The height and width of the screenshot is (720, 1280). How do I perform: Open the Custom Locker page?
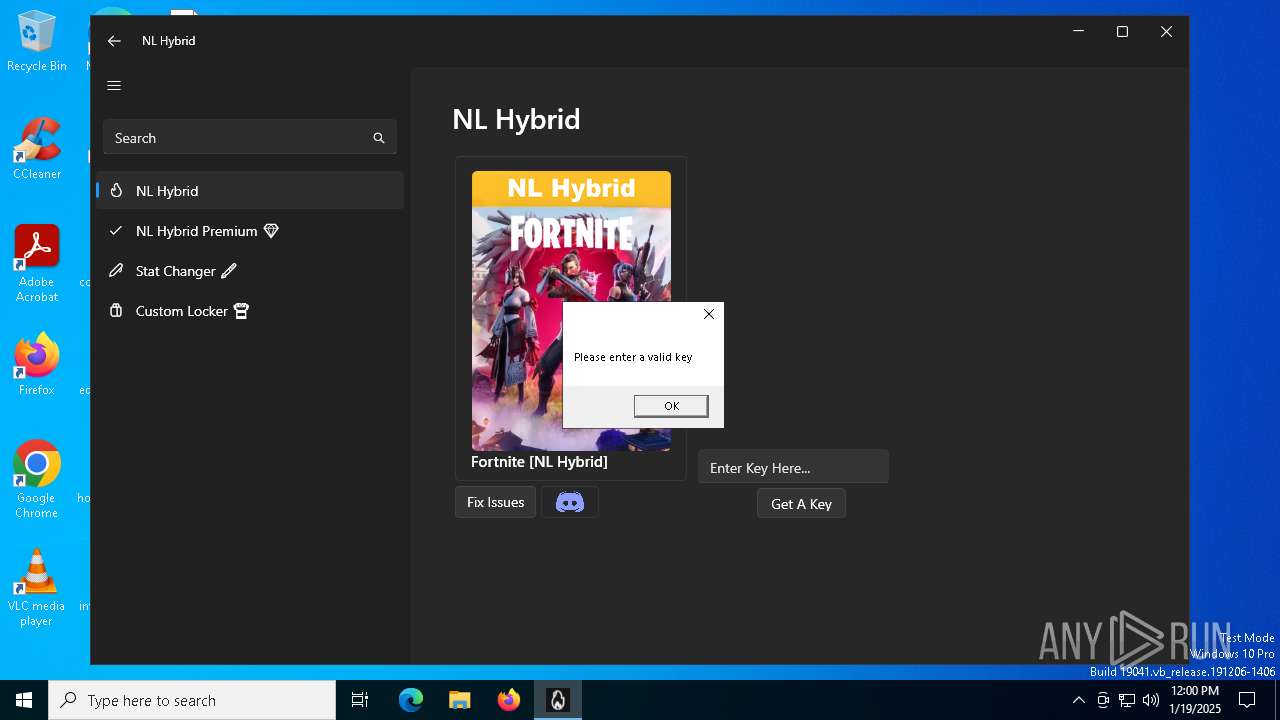click(250, 311)
